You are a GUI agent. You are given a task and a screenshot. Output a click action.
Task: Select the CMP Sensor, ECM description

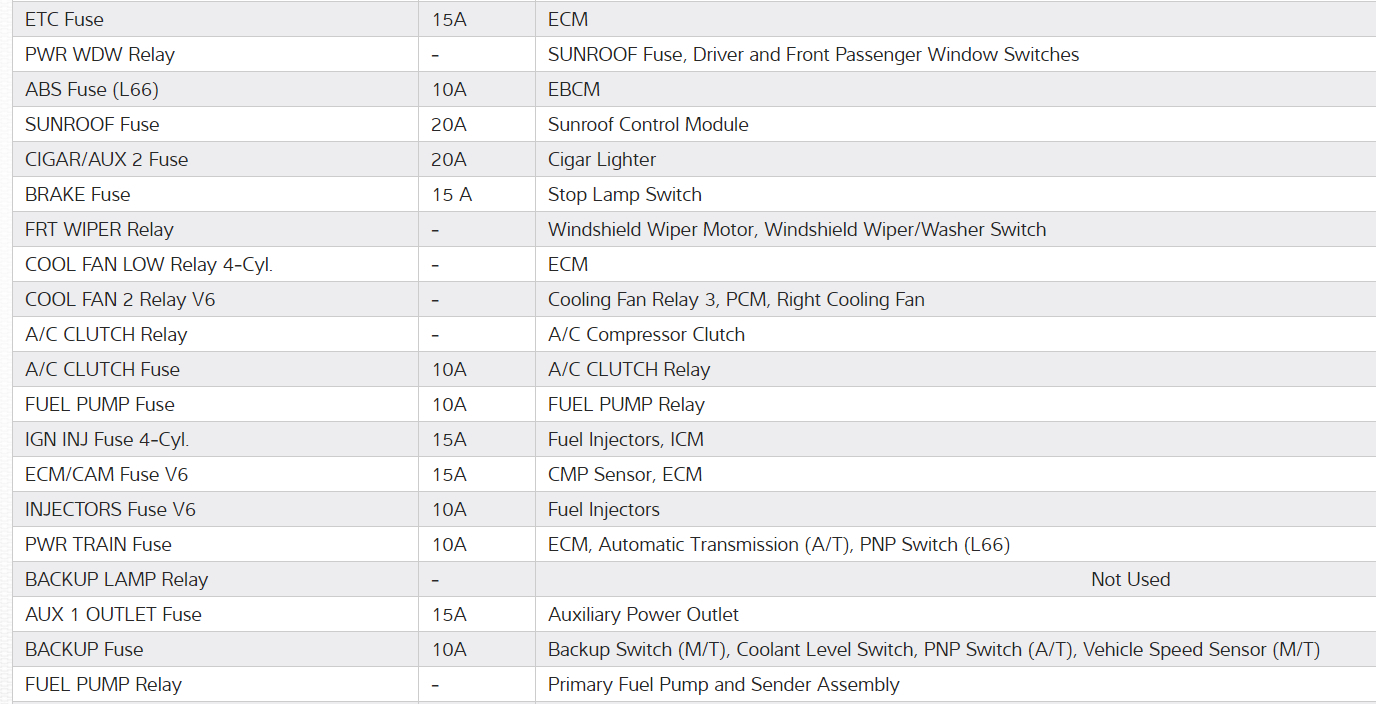tap(625, 474)
